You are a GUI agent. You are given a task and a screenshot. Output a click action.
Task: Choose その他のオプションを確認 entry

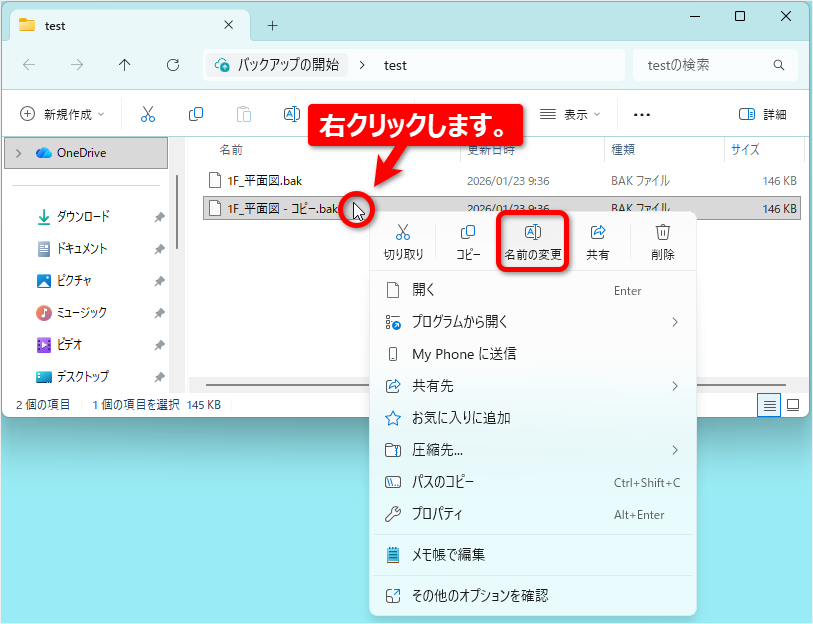coord(532,596)
